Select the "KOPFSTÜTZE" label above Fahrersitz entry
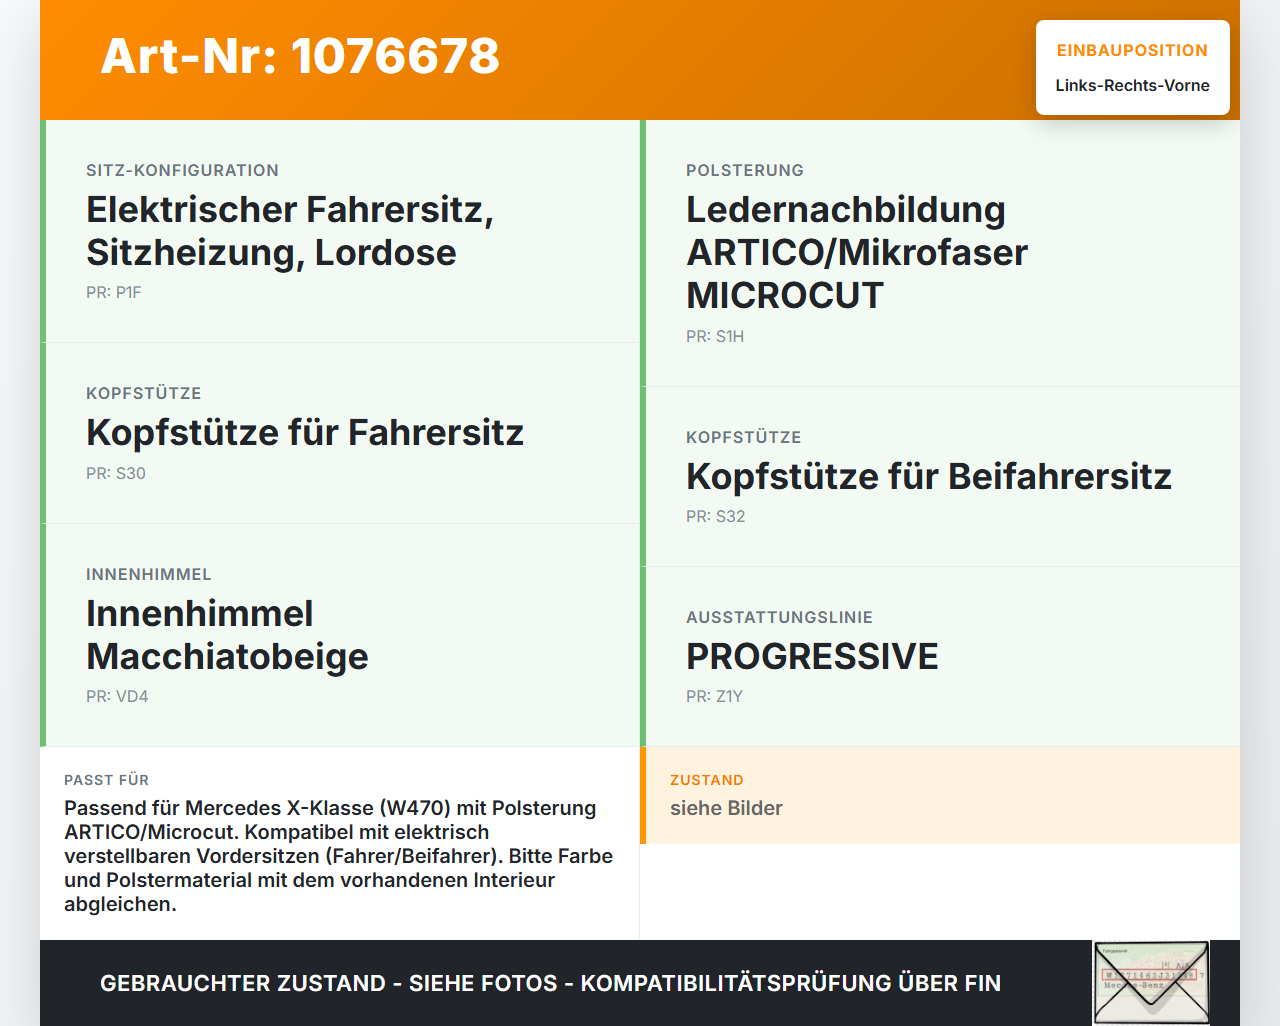 [144, 393]
